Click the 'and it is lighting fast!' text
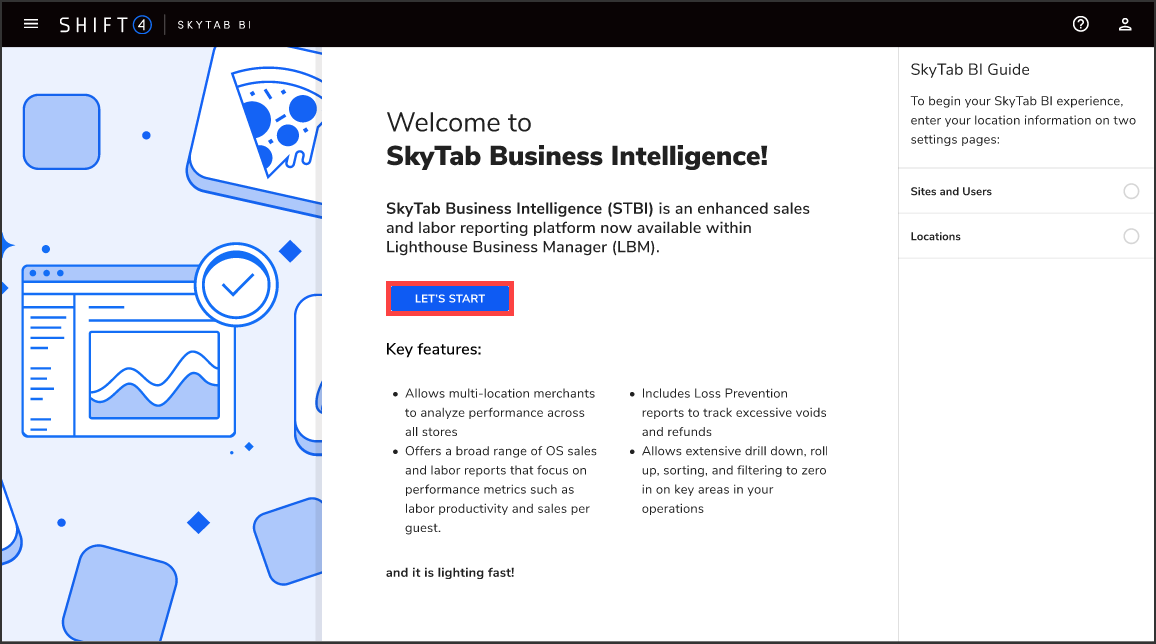 click(450, 572)
